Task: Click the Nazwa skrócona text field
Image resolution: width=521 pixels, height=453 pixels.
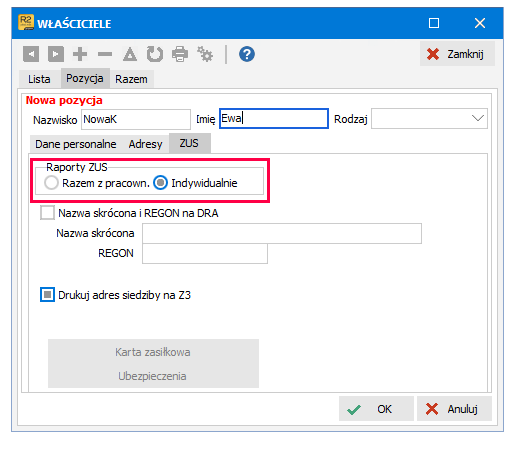Action: coord(282,233)
